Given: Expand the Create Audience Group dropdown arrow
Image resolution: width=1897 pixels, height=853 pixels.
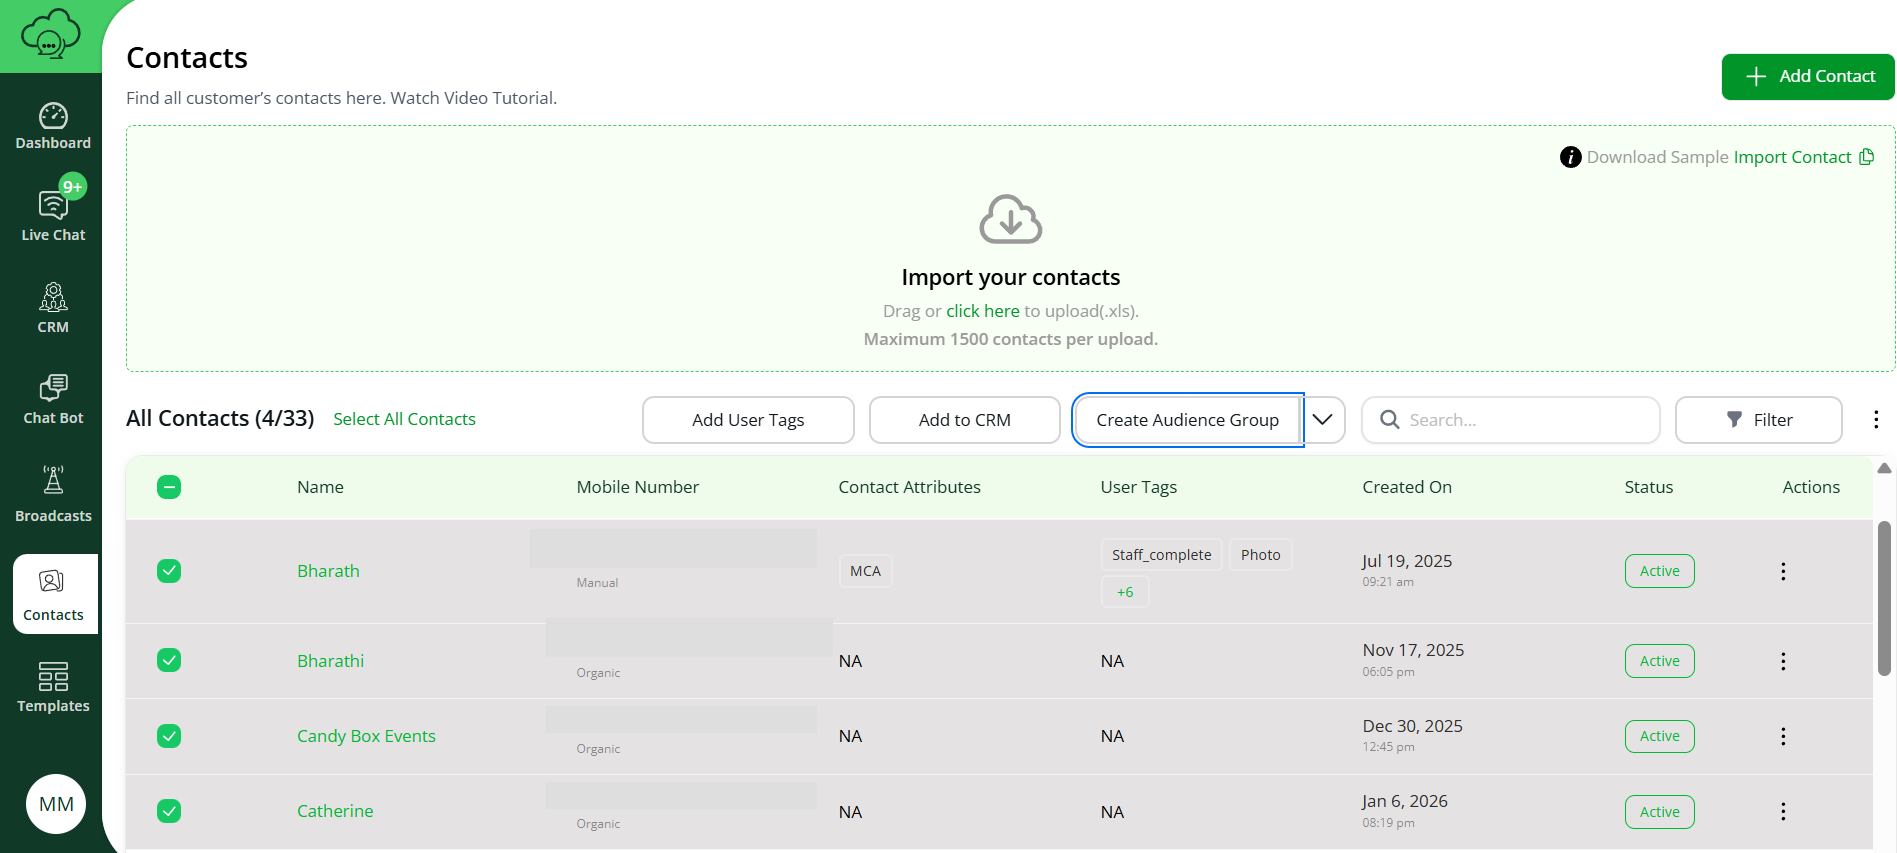Looking at the screenshot, I should pos(1322,420).
